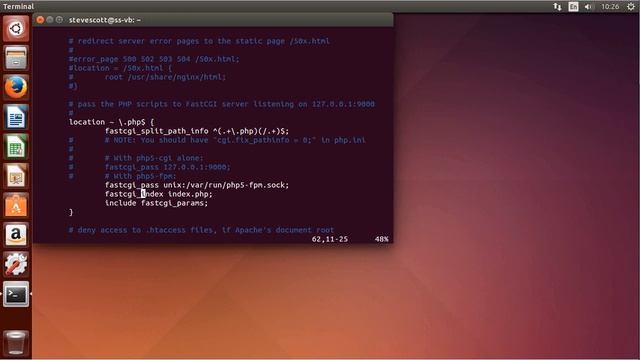
Task: Click the 'pass the PHP scripts' comment
Action: 222,104
